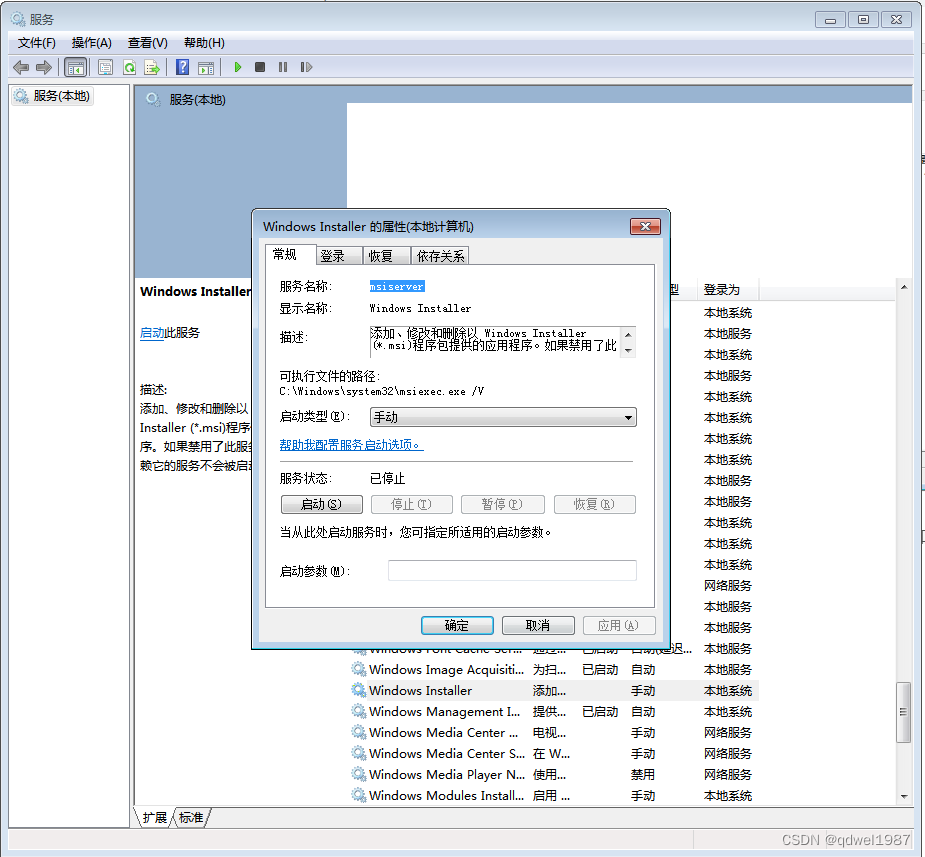Click the Pause Service toolbar icon
This screenshot has height=857, width=925.
tap(283, 67)
